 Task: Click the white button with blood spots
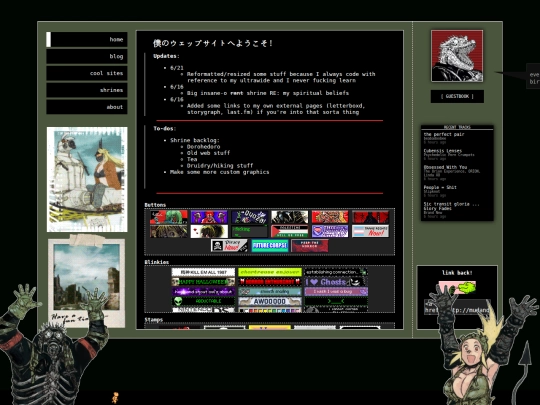pos(209,231)
